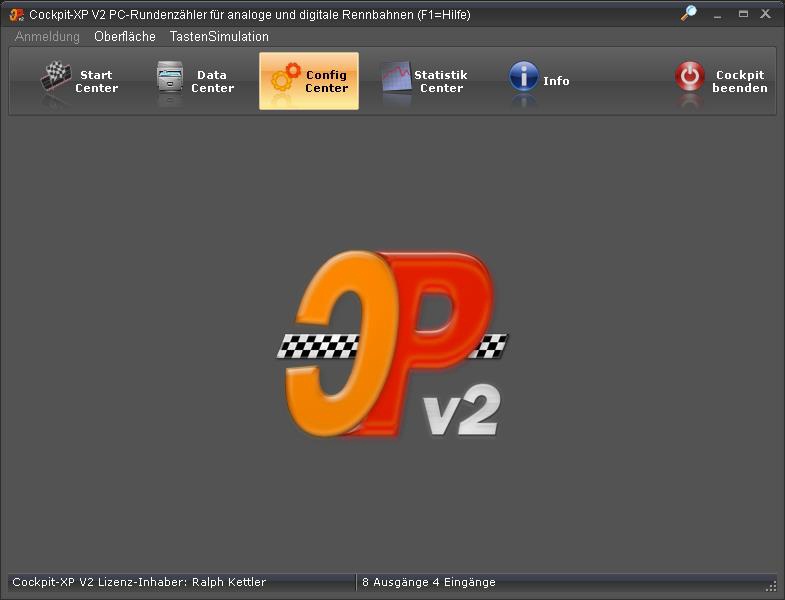
Task: Click the blue Info icon
Action: (524, 77)
